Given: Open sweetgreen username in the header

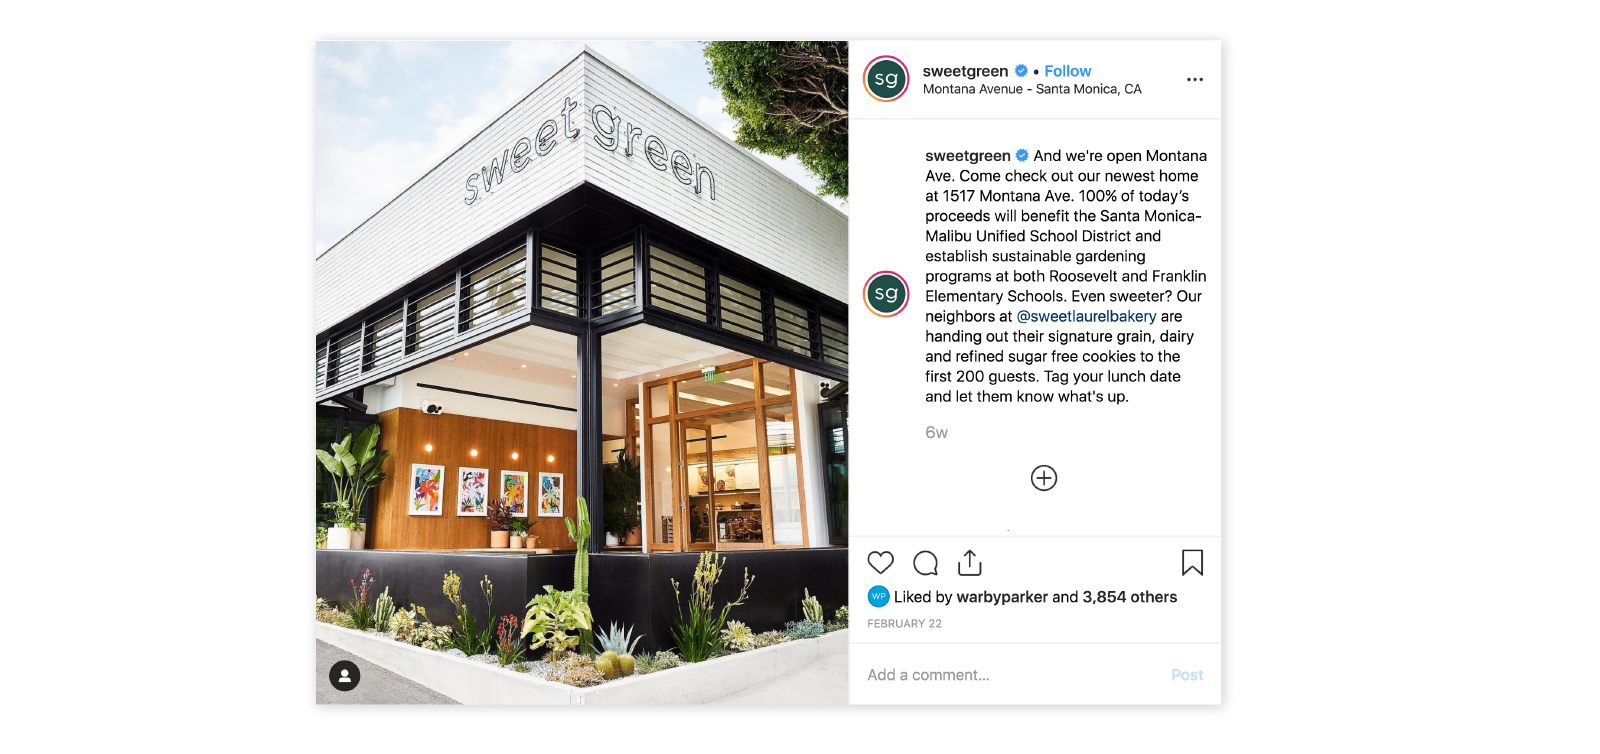Looking at the screenshot, I should pos(965,71).
